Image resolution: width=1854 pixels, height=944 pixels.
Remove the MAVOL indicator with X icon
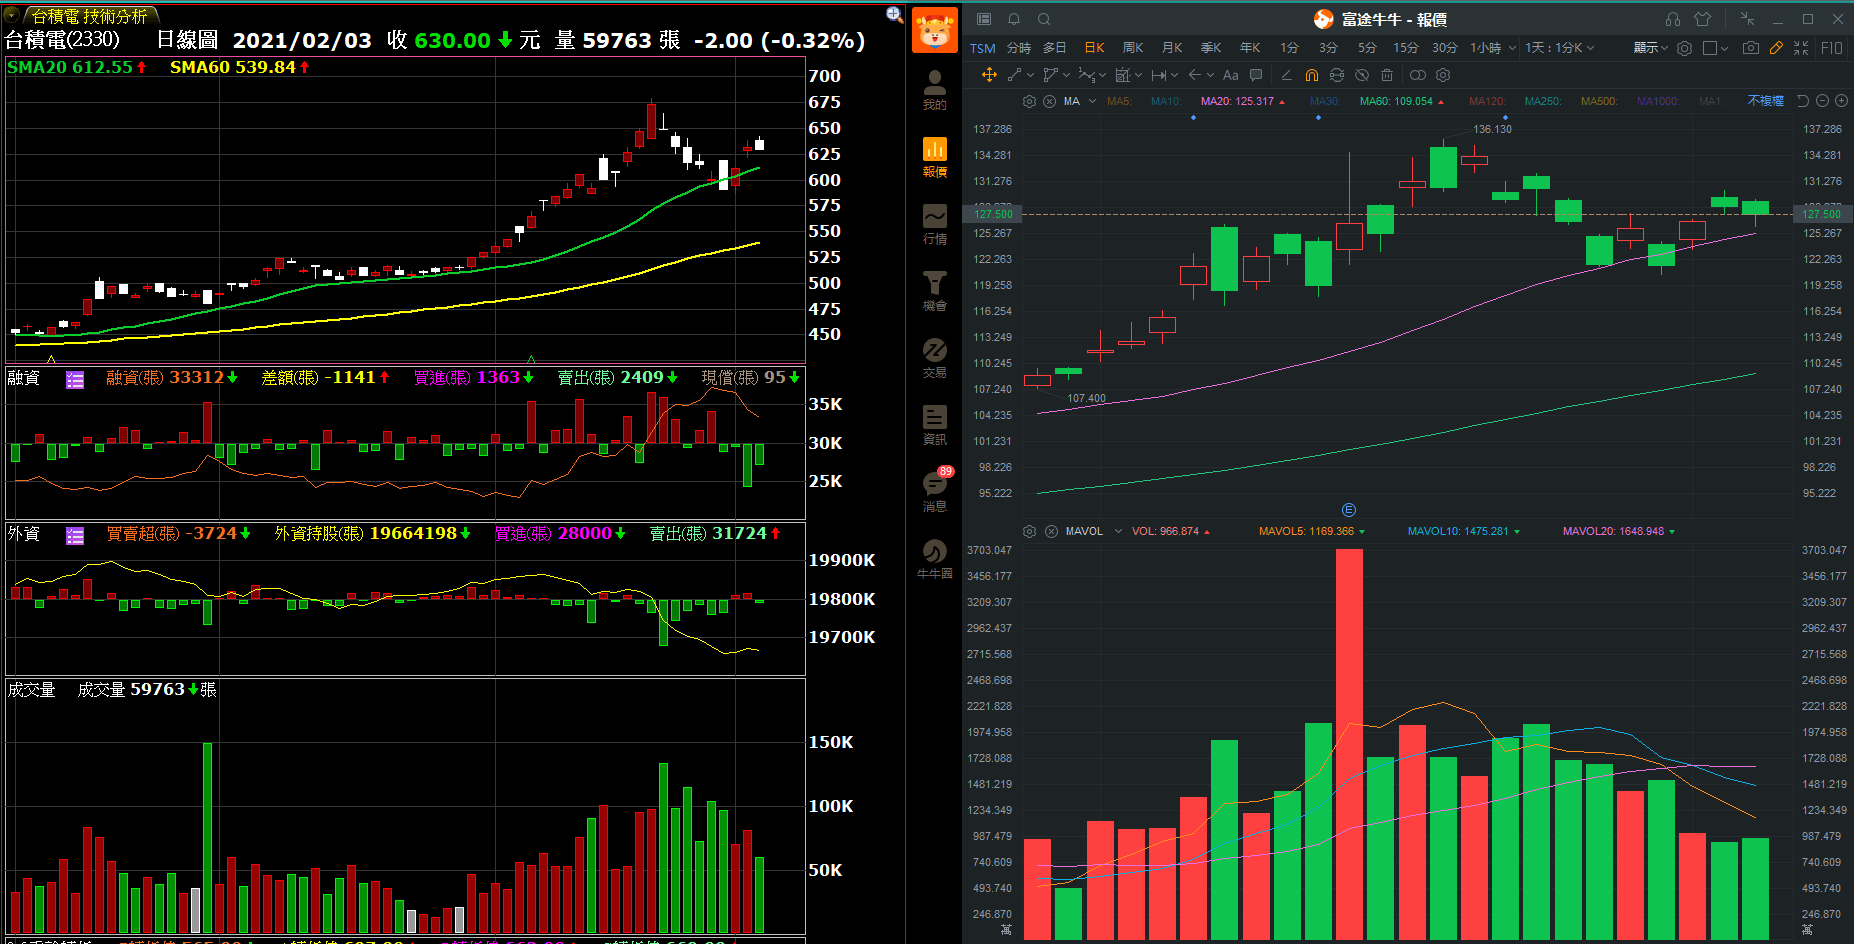tap(1051, 531)
